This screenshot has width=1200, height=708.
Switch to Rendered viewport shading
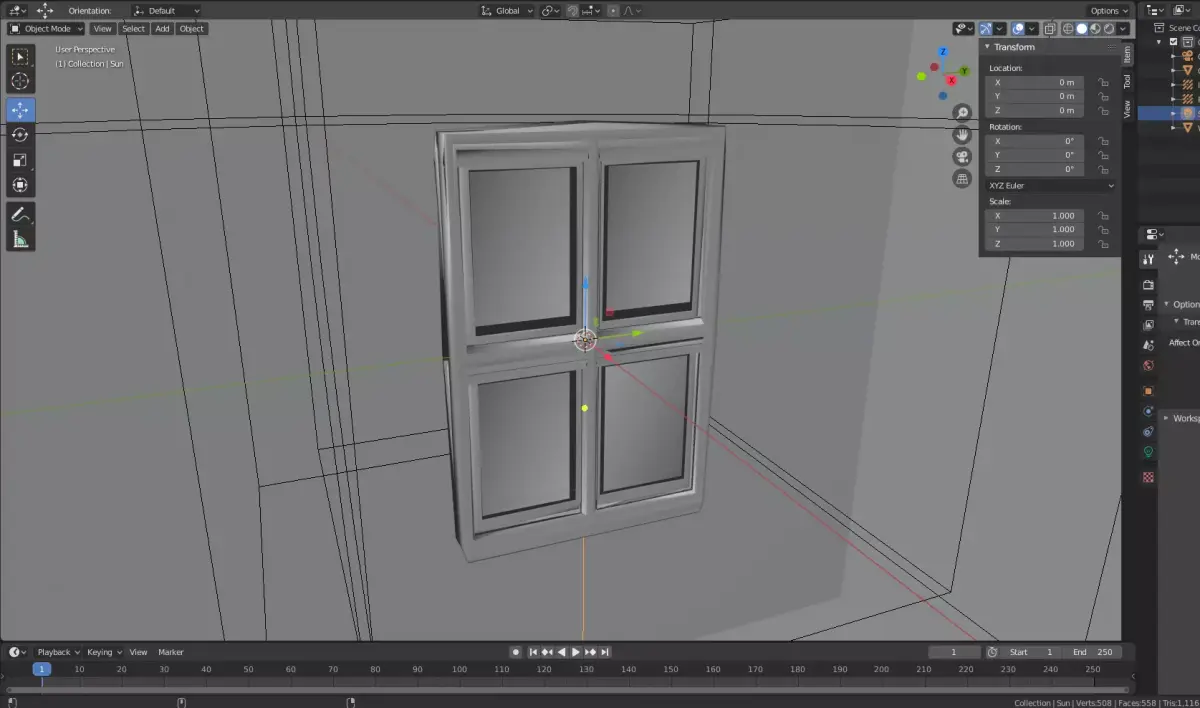1107,29
